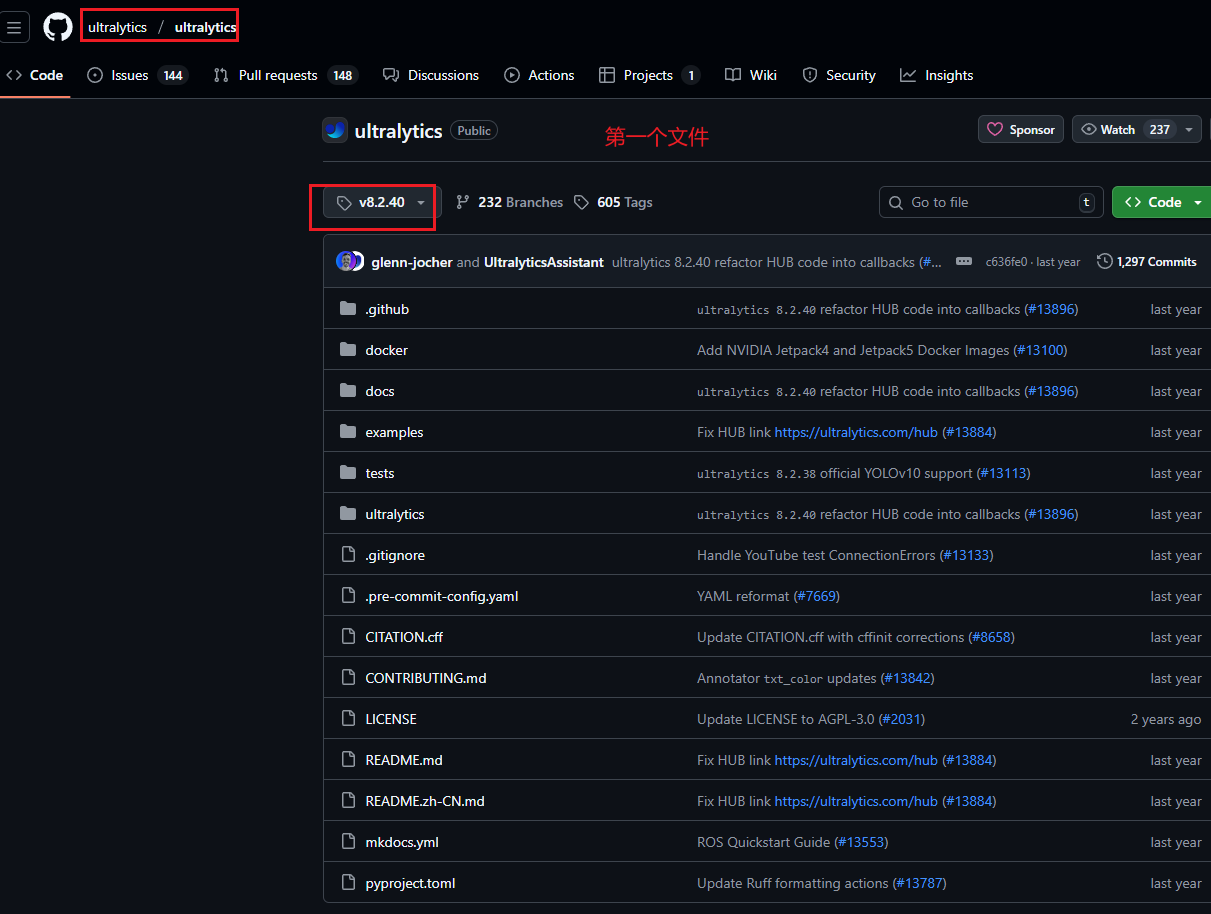
Task: Click the Update Ruff formatting actions message
Action: (x=793, y=883)
